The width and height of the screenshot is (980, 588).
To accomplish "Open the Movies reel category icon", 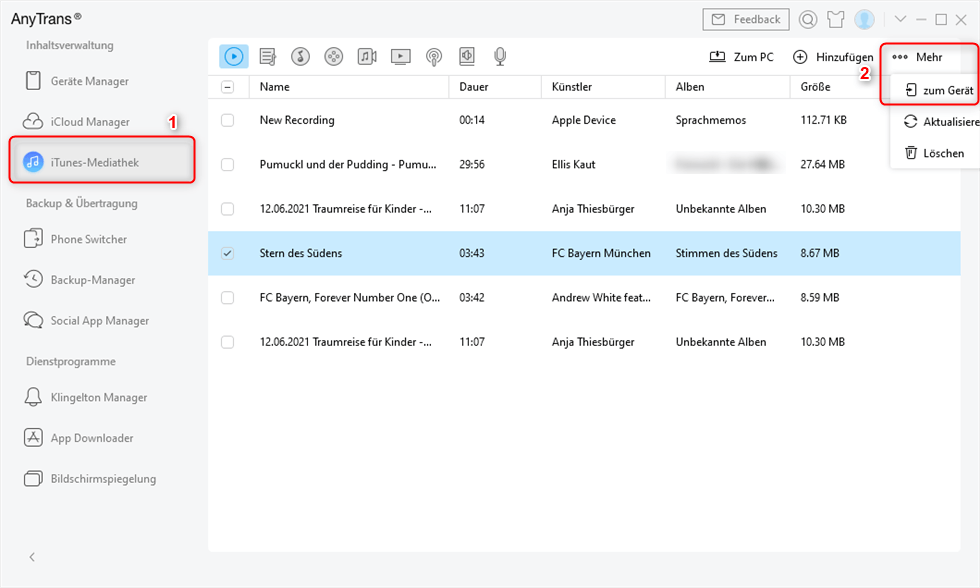I will (x=334, y=57).
